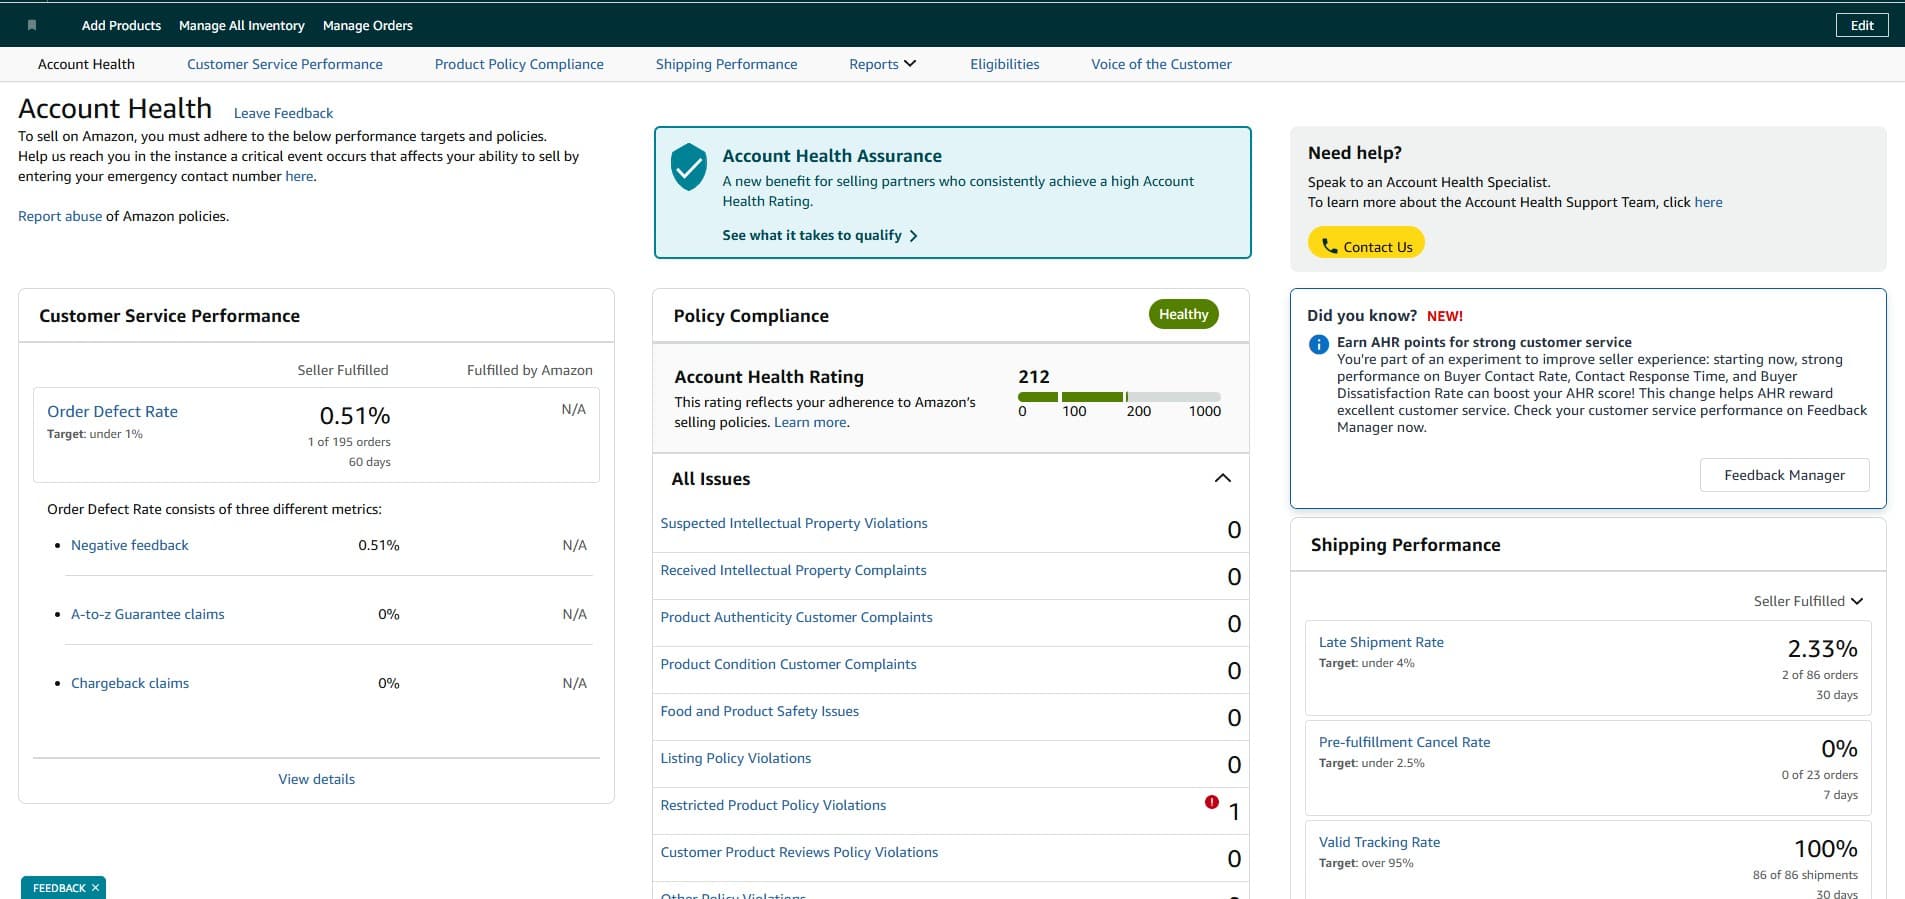Click the 2.33% Late Shipment Rate value
Viewport: 1905px width, 899px height.
coord(1822,648)
